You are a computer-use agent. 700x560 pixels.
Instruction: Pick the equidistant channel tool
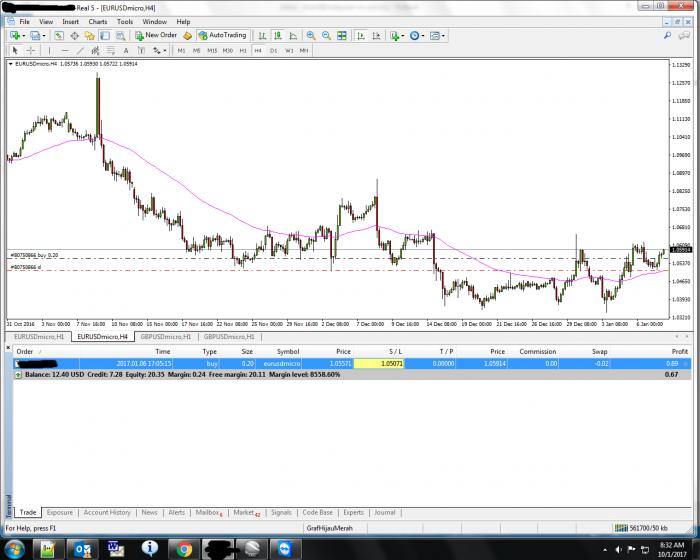[x=95, y=50]
